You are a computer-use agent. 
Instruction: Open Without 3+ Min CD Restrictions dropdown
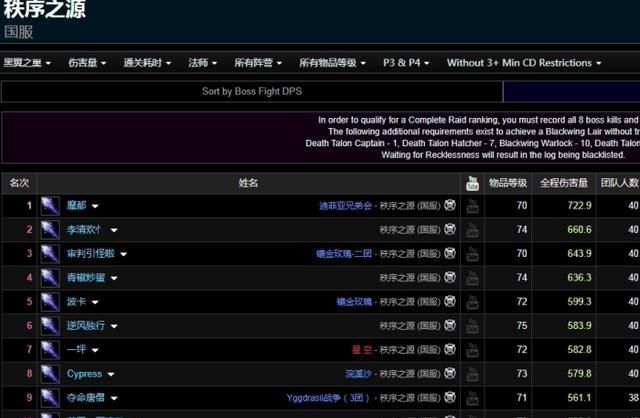point(524,63)
